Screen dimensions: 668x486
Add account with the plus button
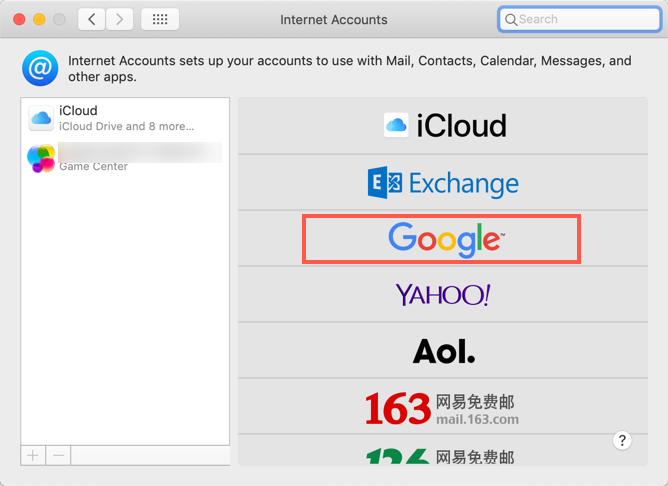coord(33,455)
